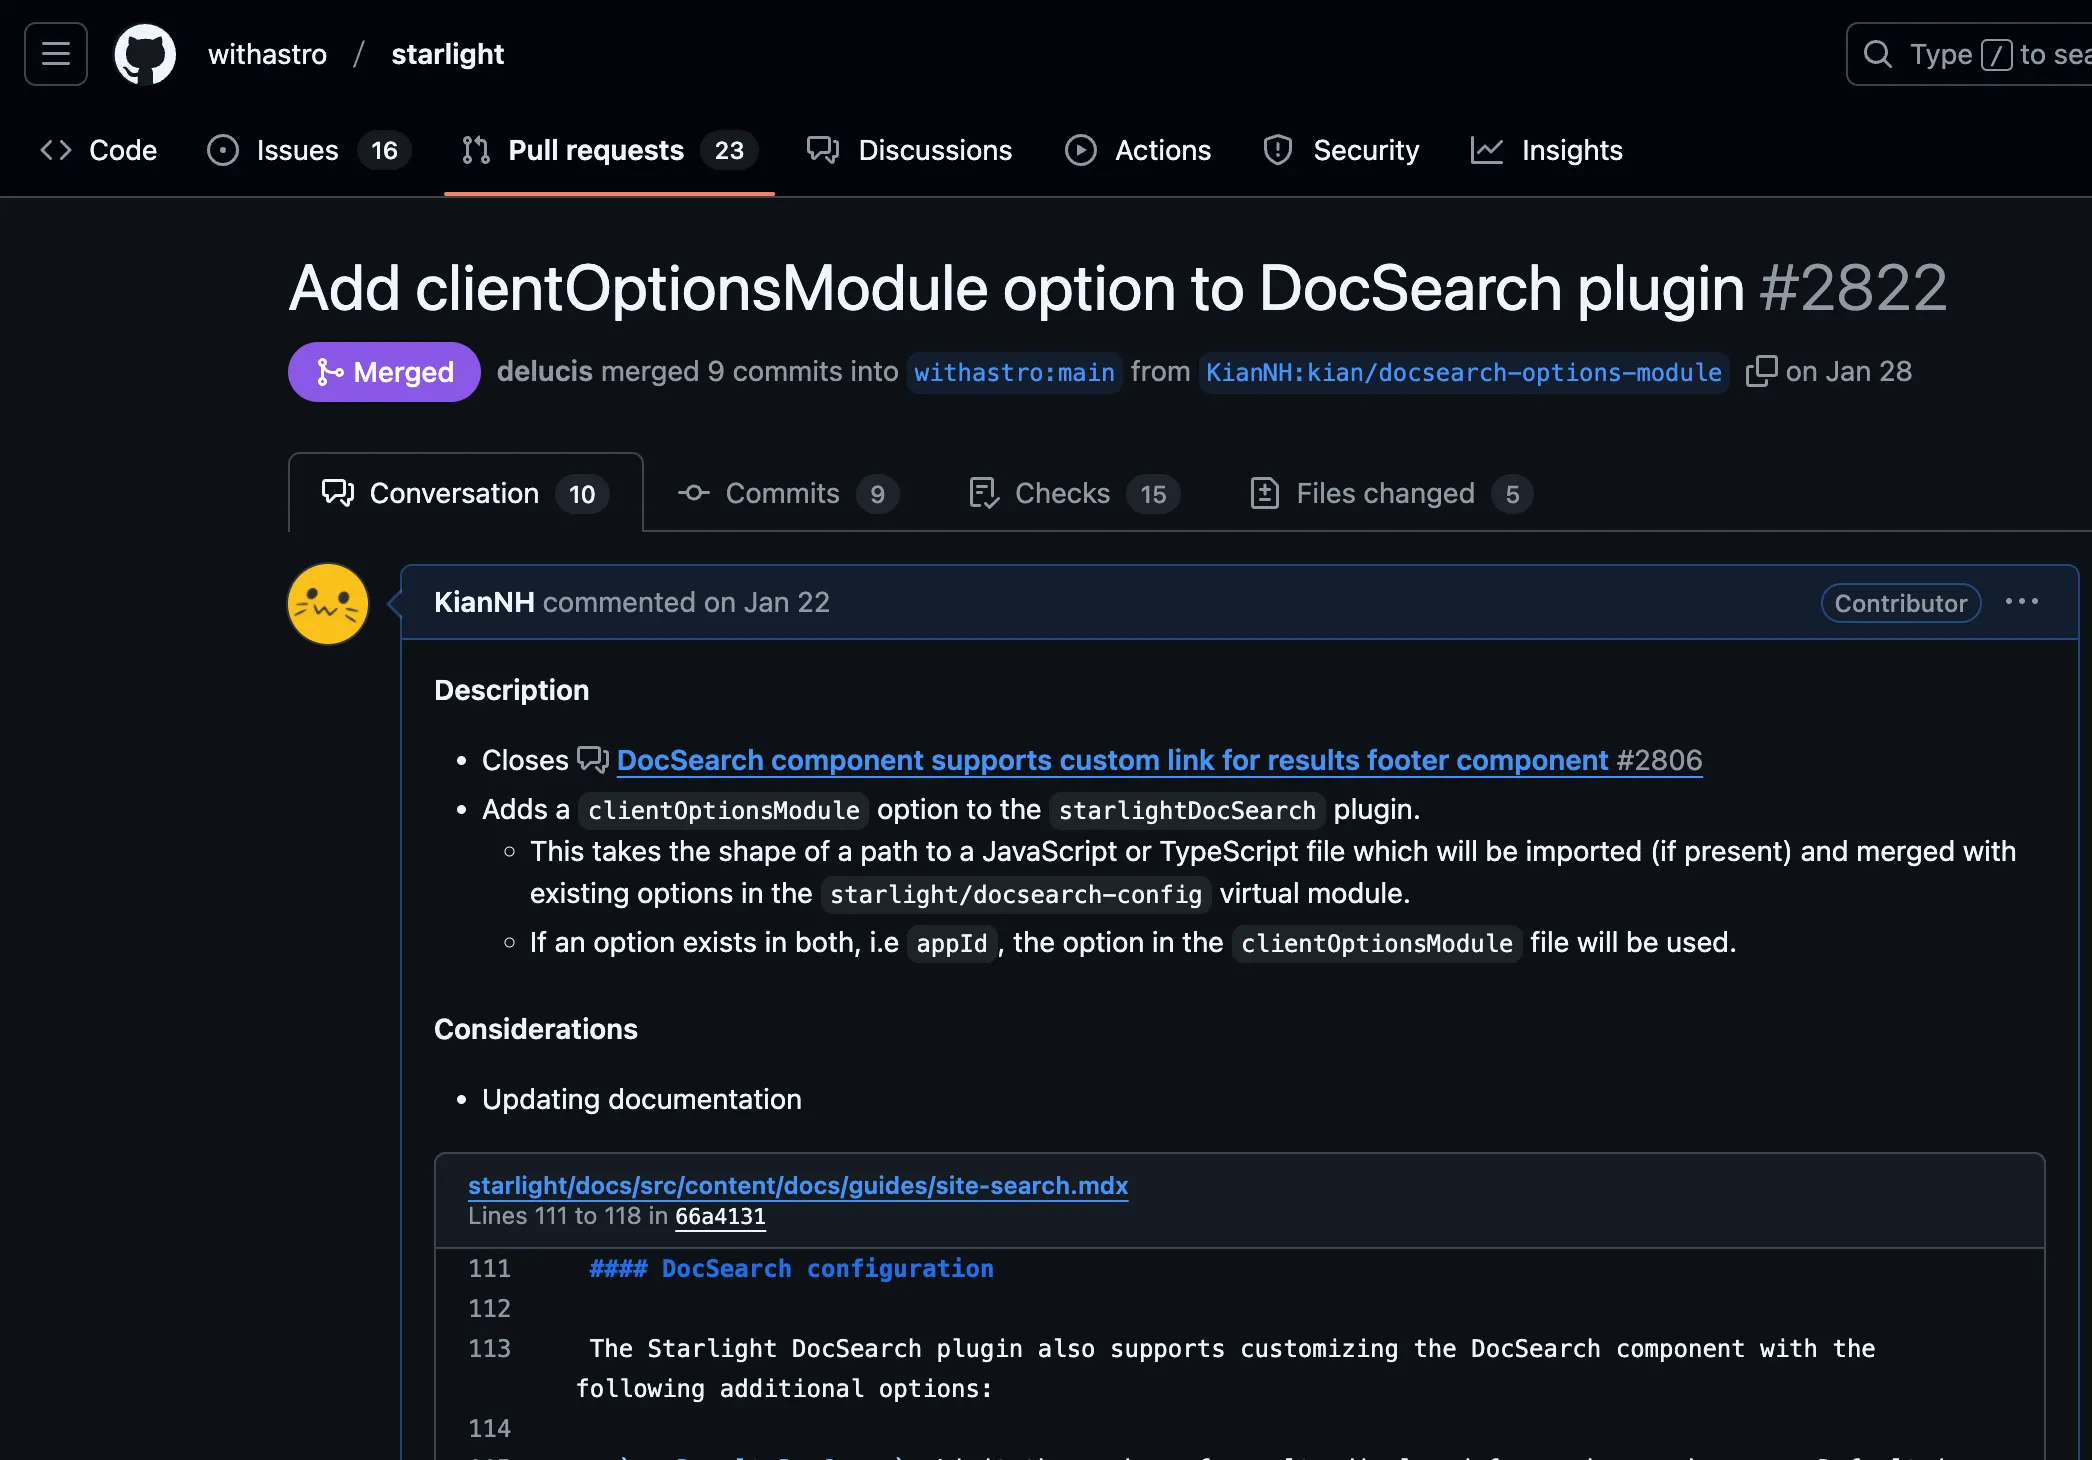
Task: Open the Issues tab
Action: tap(308, 150)
